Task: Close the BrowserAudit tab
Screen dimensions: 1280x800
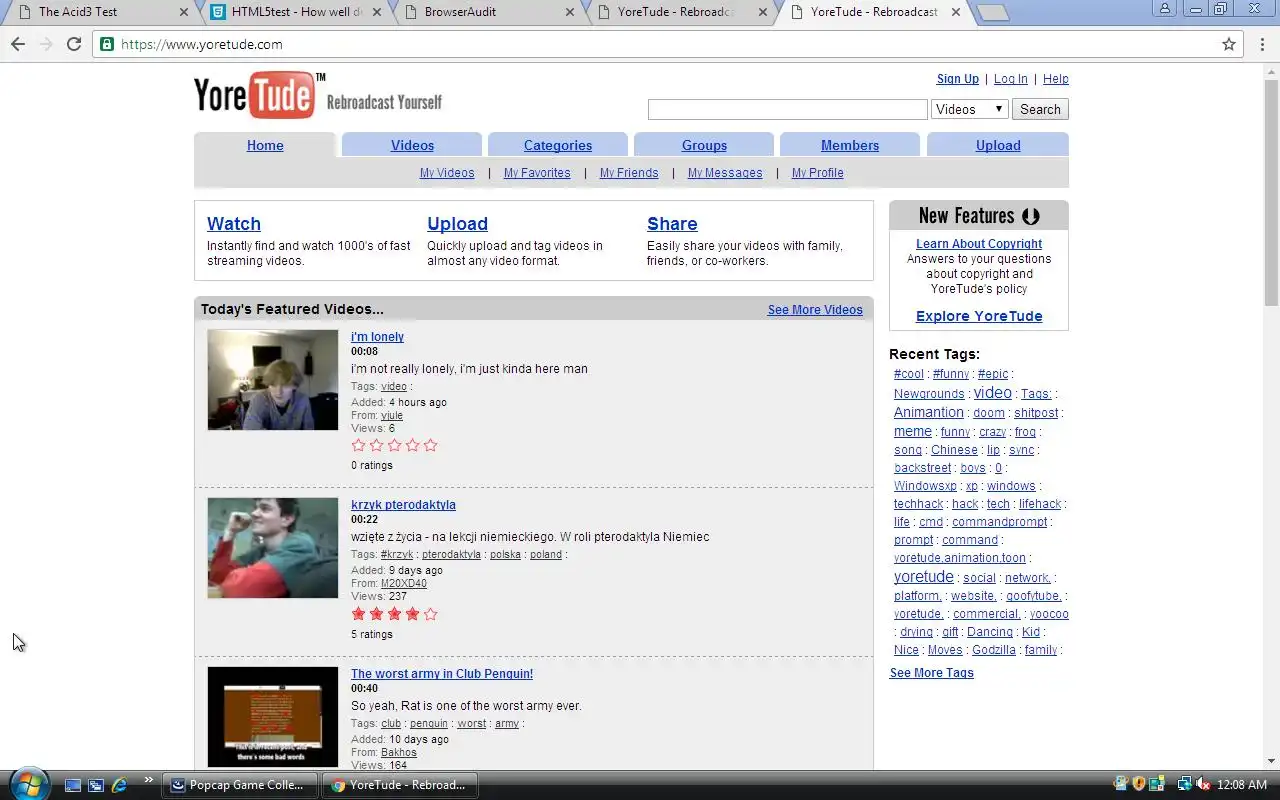Action: click(x=570, y=12)
